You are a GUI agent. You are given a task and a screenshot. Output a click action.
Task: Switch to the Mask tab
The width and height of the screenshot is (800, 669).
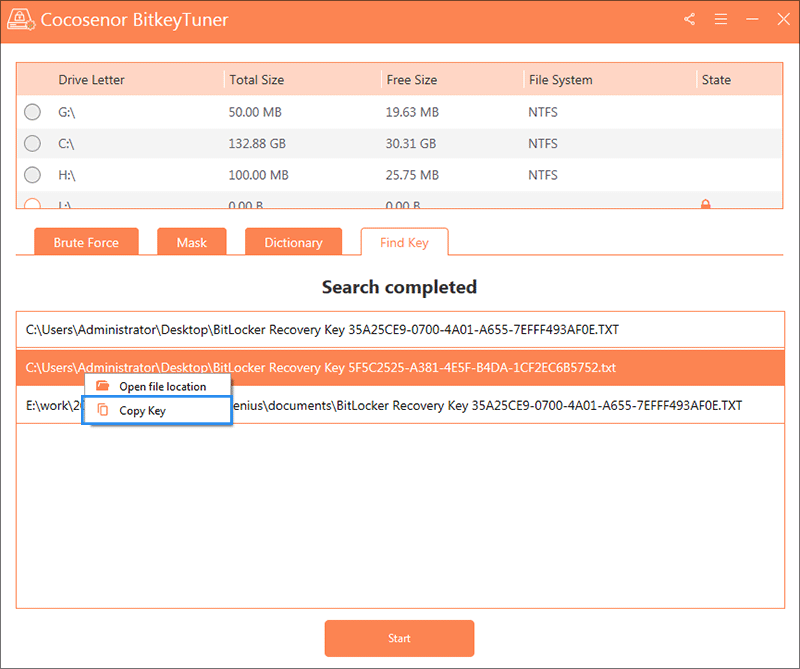click(192, 242)
